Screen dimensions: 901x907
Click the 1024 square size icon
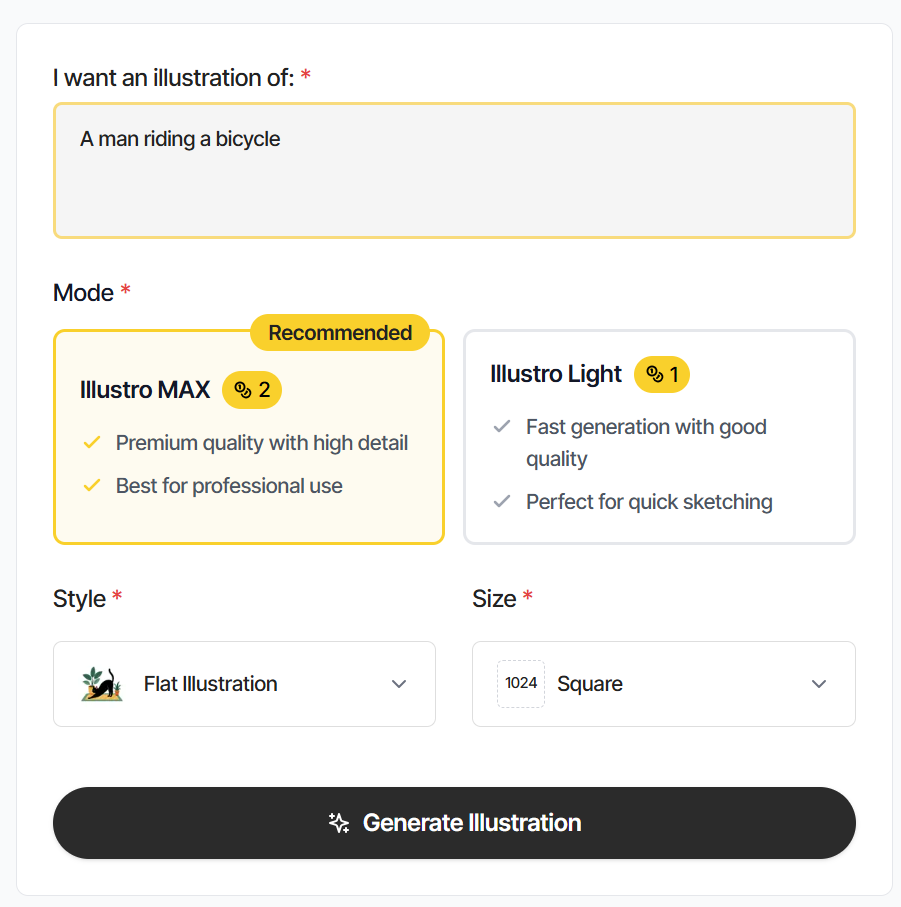521,684
